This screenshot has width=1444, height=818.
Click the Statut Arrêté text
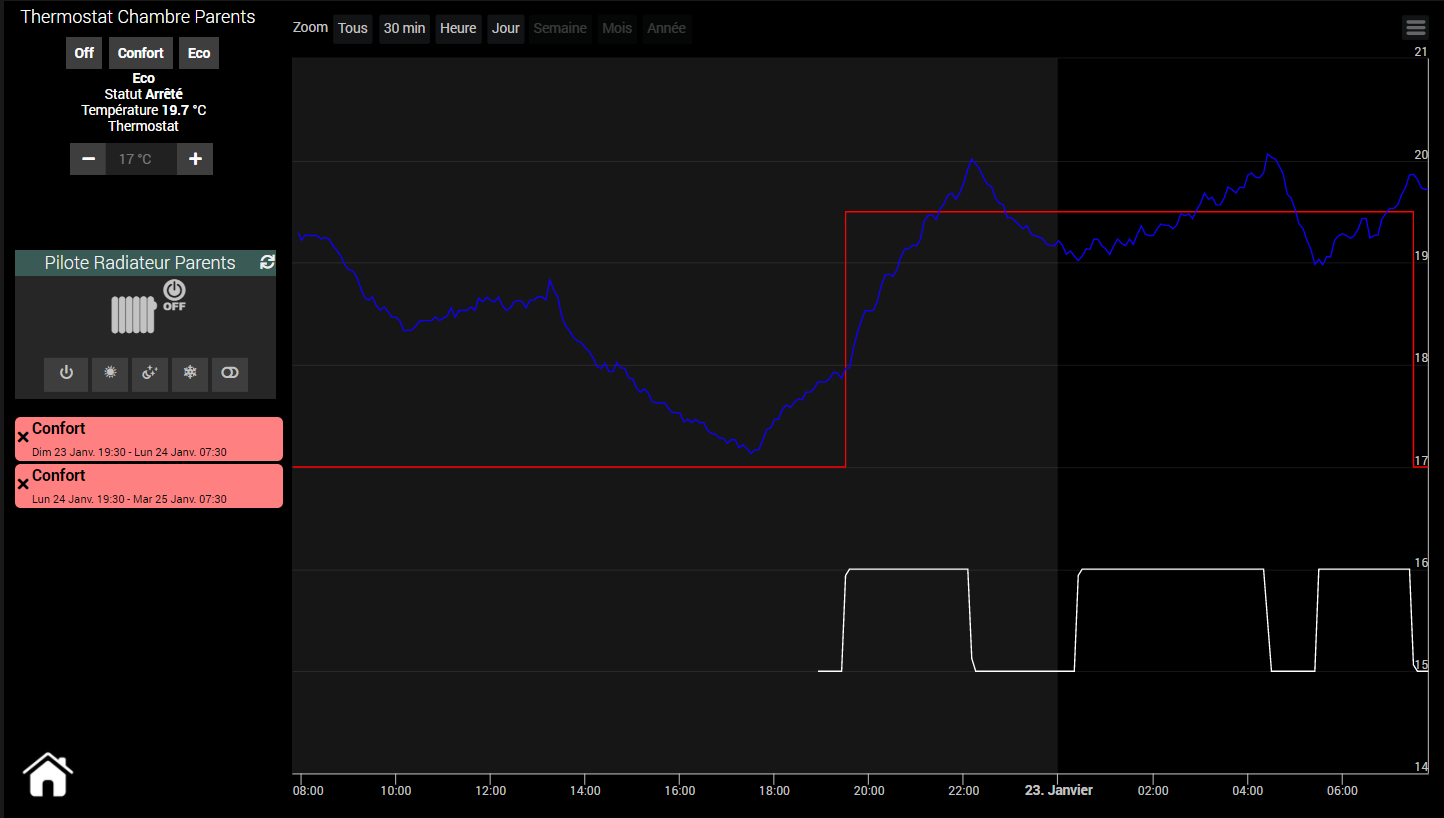[144, 94]
